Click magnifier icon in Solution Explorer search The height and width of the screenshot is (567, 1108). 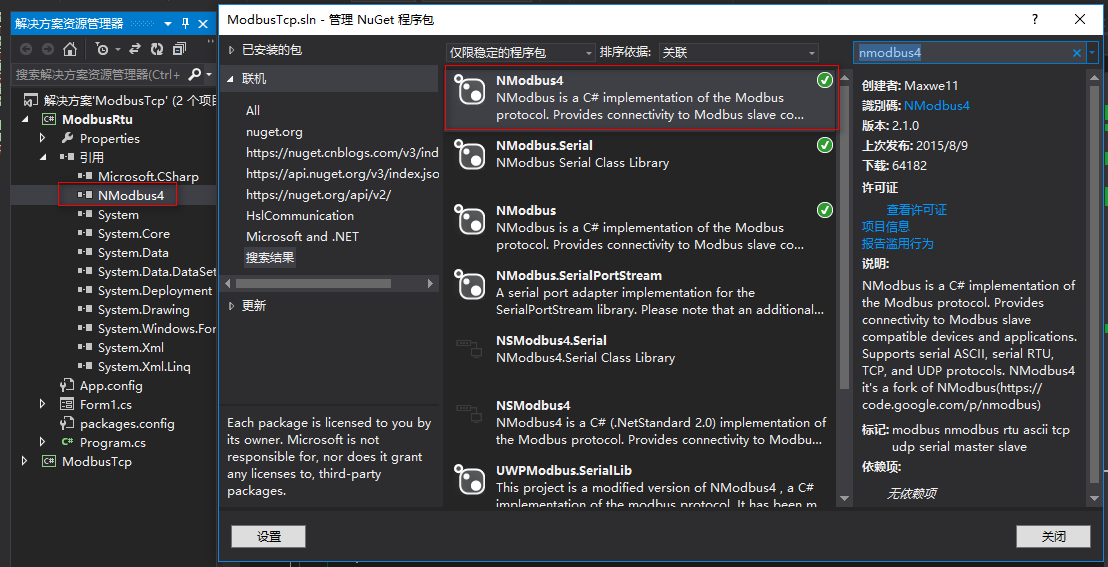pyautogui.click(x=194, y=74)
